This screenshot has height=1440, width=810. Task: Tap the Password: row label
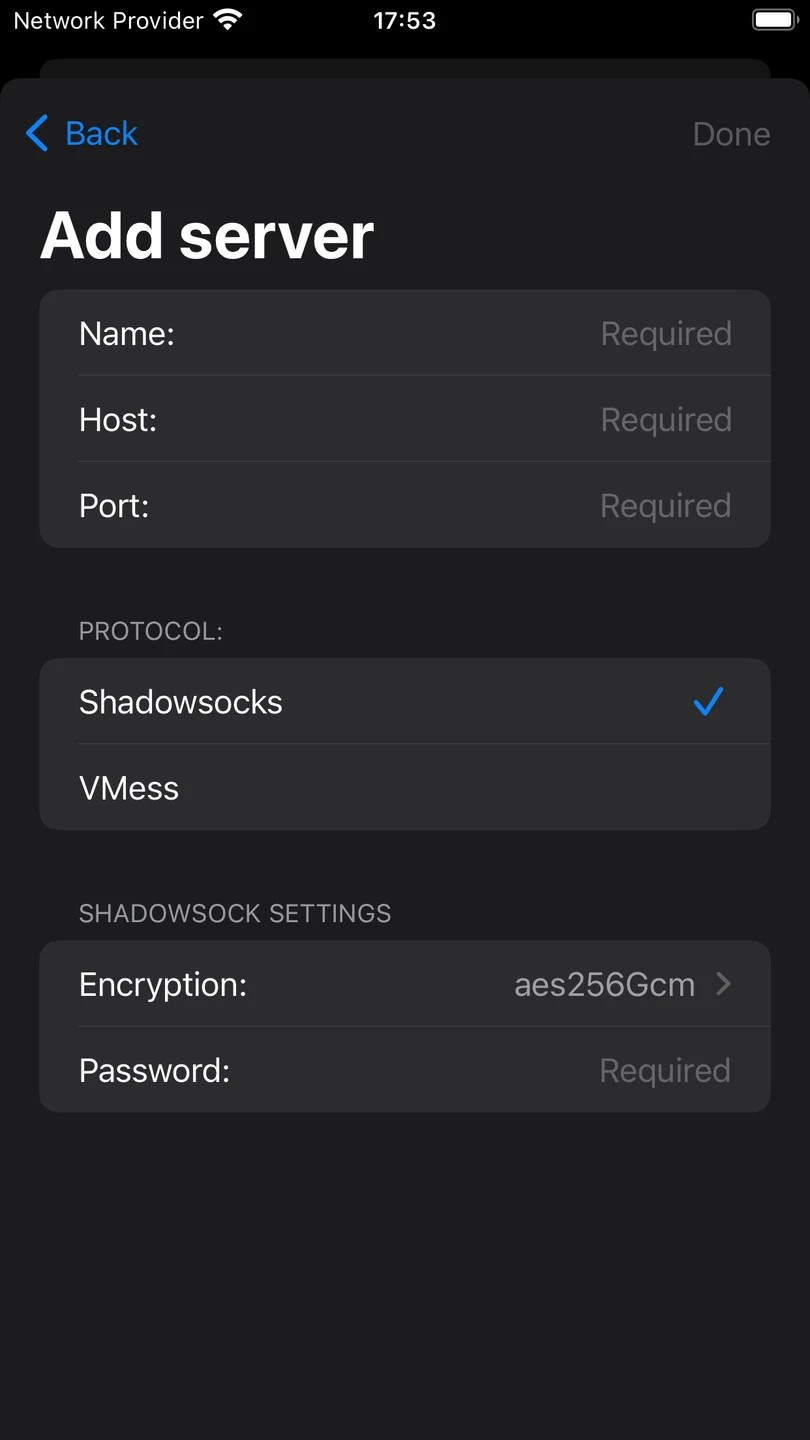[x=155, y=1071]
